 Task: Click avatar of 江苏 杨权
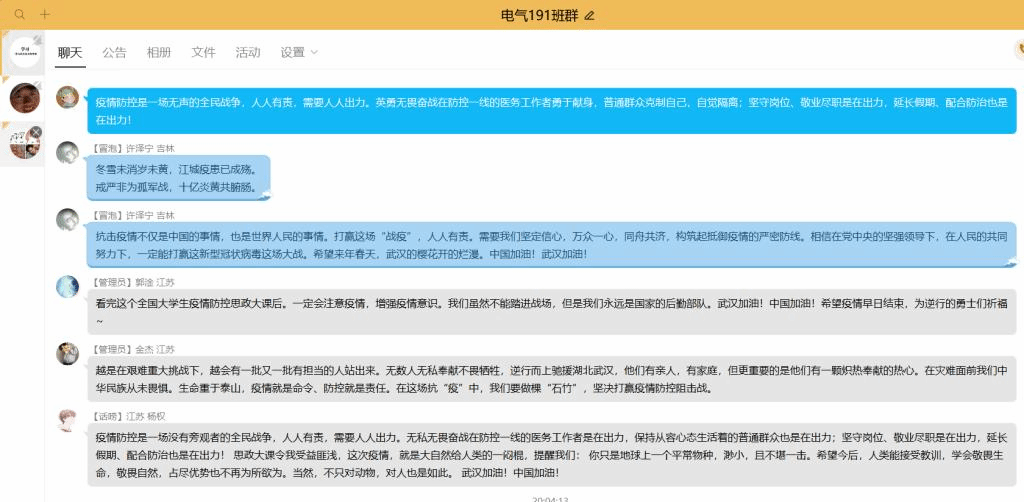[67, 419]
